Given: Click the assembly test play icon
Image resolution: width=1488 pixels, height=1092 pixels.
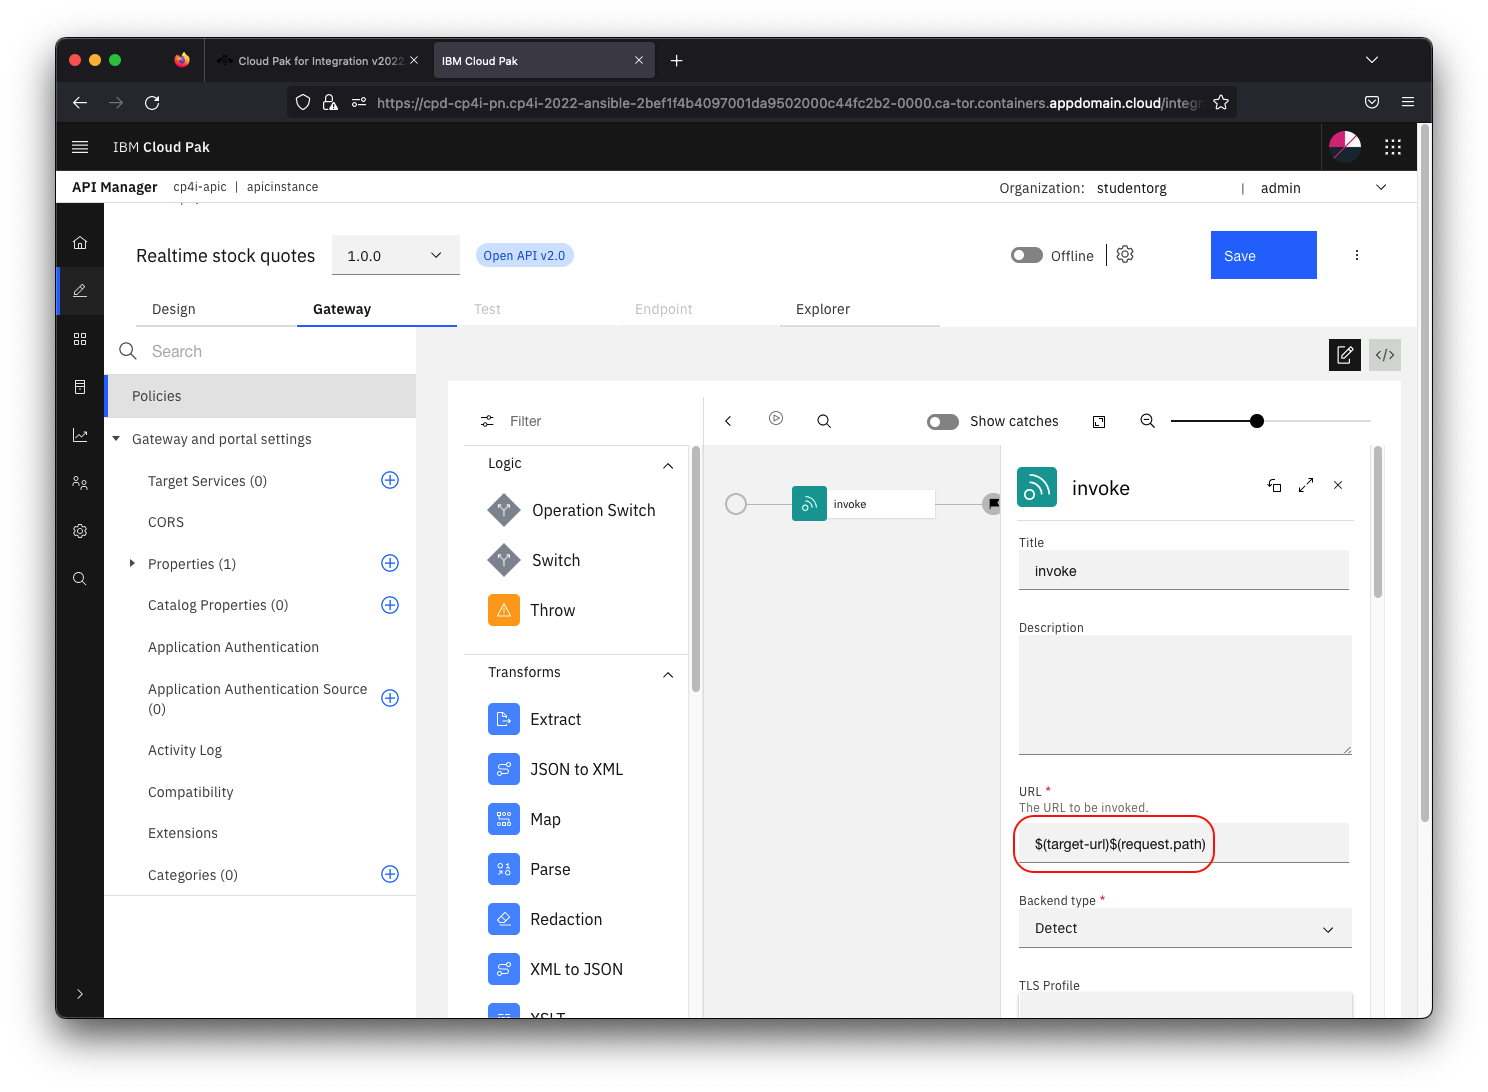Looking at the screenshot, I should pyautogui.click(x=776, y=419).
